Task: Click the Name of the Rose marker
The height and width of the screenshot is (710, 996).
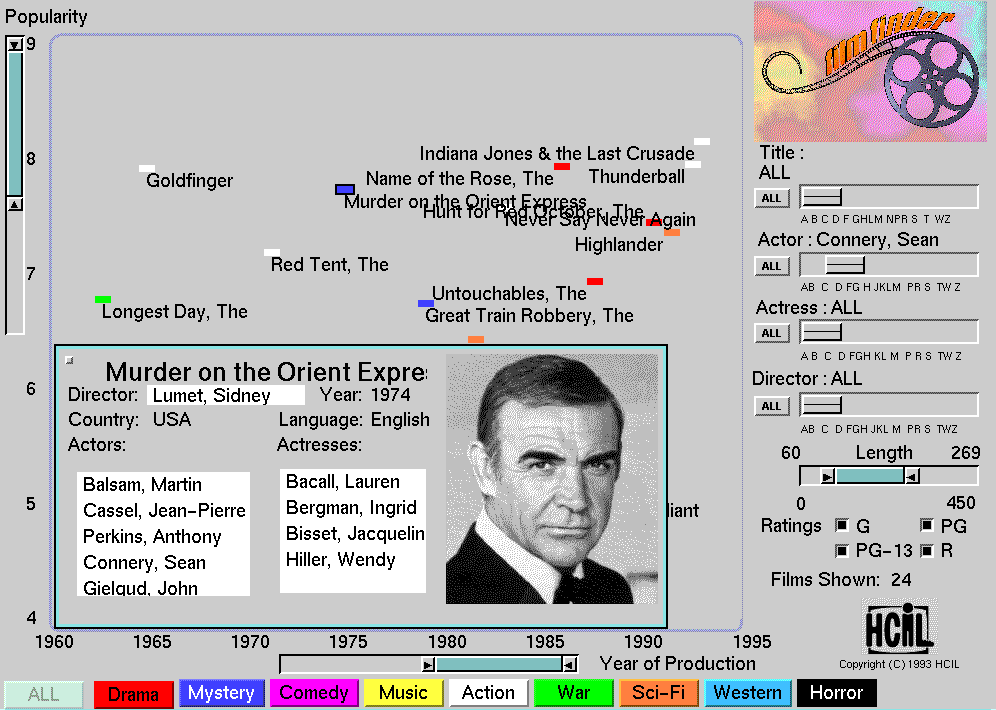Action: [x=562, y=166]
